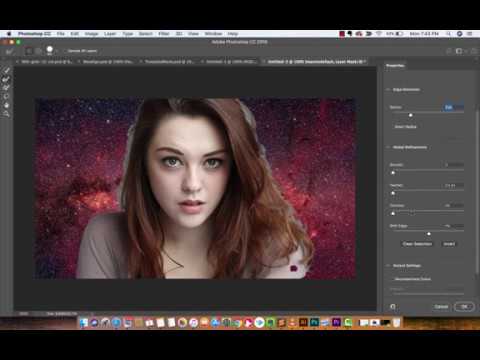Collapse the Global Refinements section
The height and width of the screenshot is (360, 480).
388,147
